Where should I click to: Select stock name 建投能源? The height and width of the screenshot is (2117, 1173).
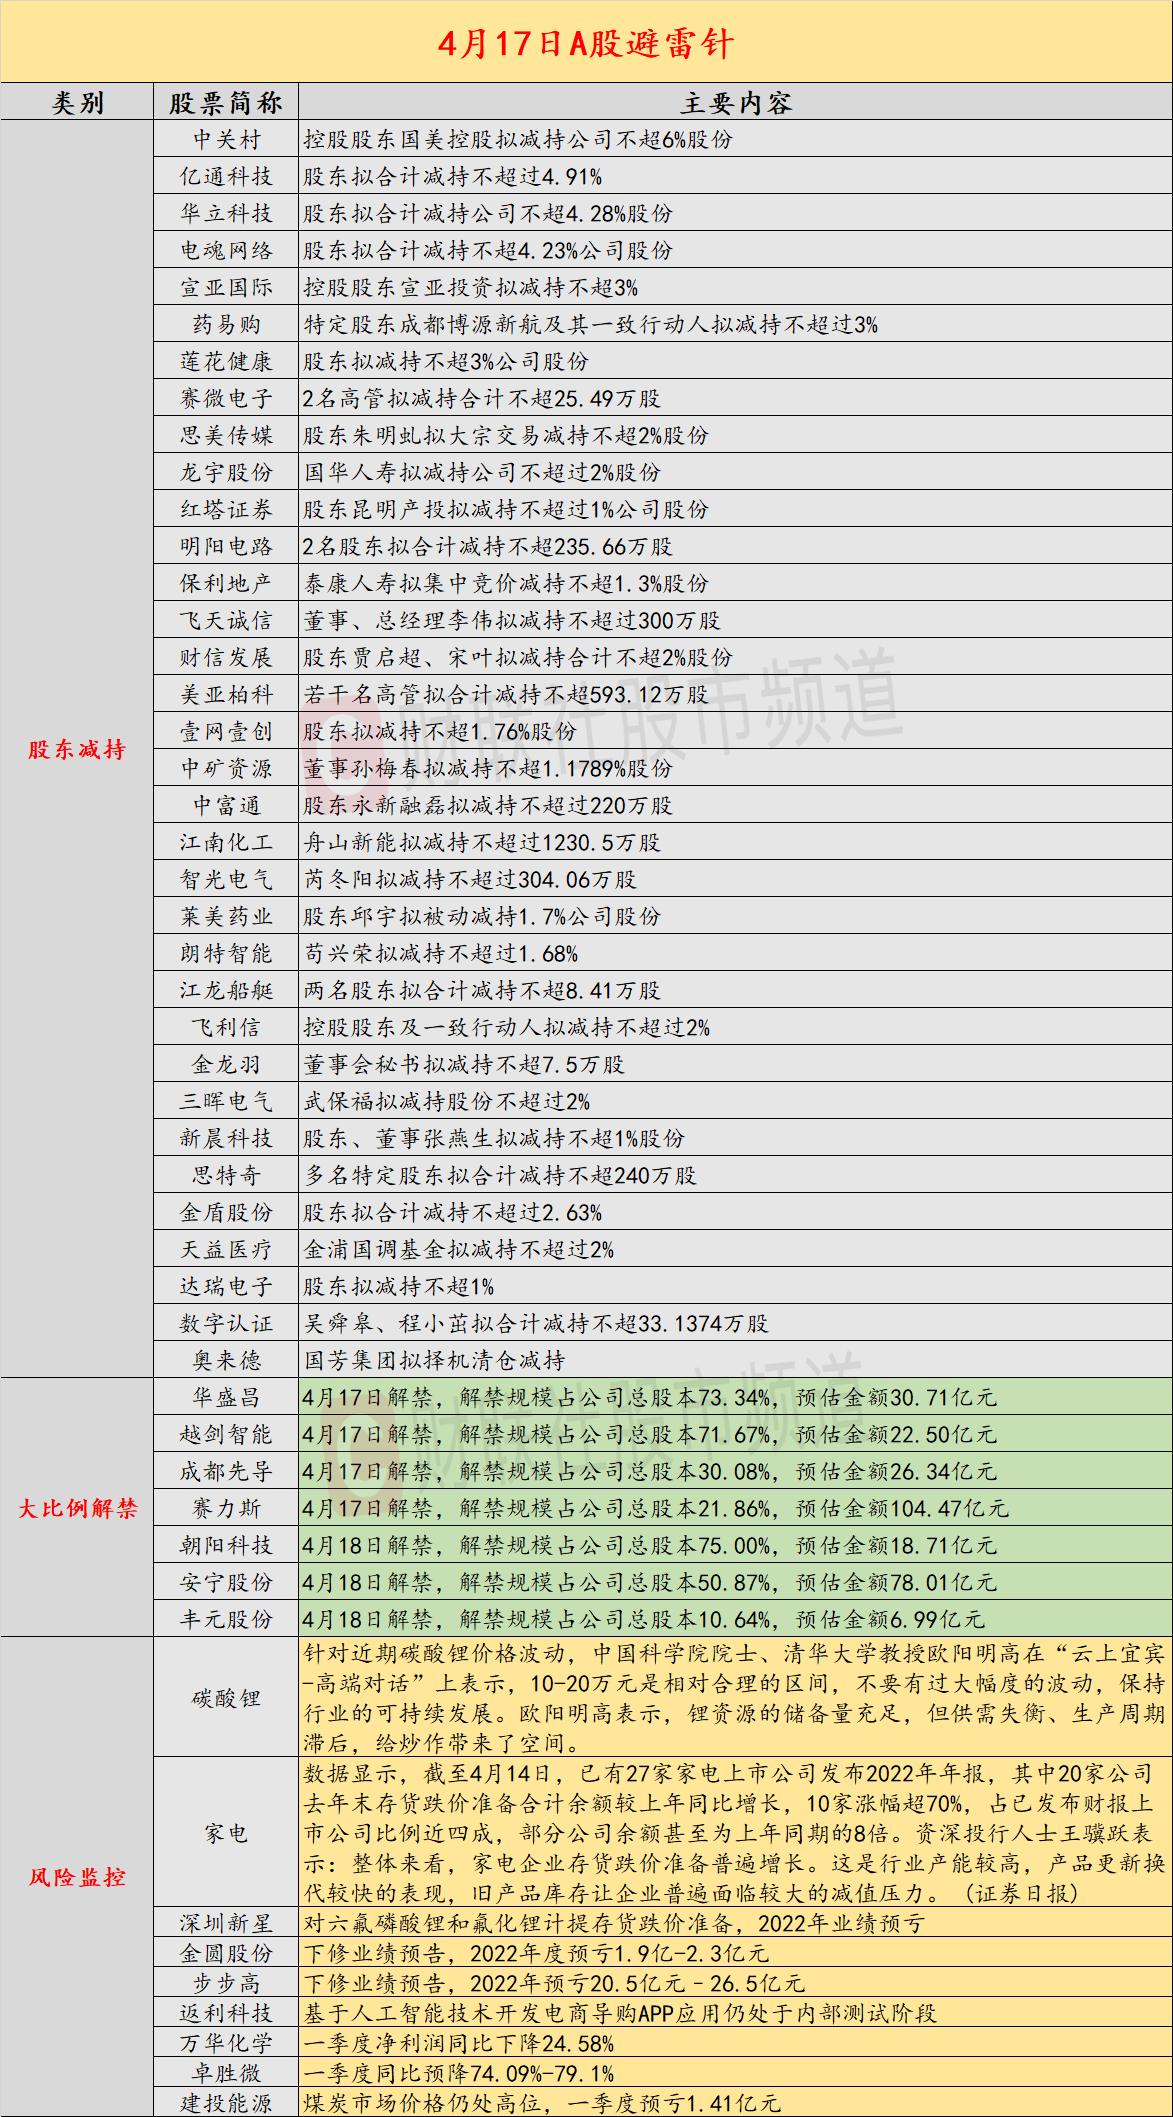[x=226, y=2104]
